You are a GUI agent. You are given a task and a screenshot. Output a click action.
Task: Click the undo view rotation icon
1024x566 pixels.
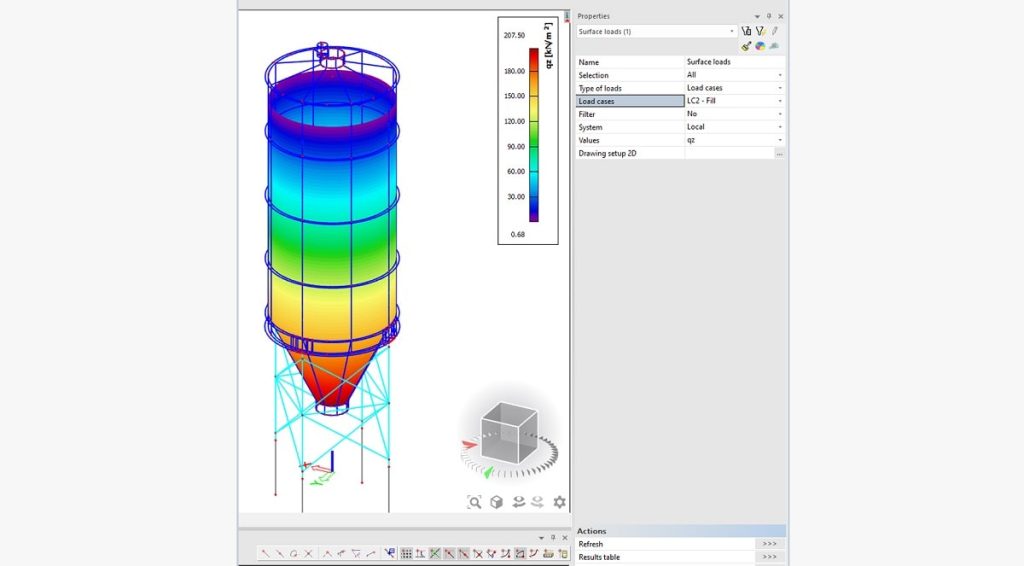[519, 502]
